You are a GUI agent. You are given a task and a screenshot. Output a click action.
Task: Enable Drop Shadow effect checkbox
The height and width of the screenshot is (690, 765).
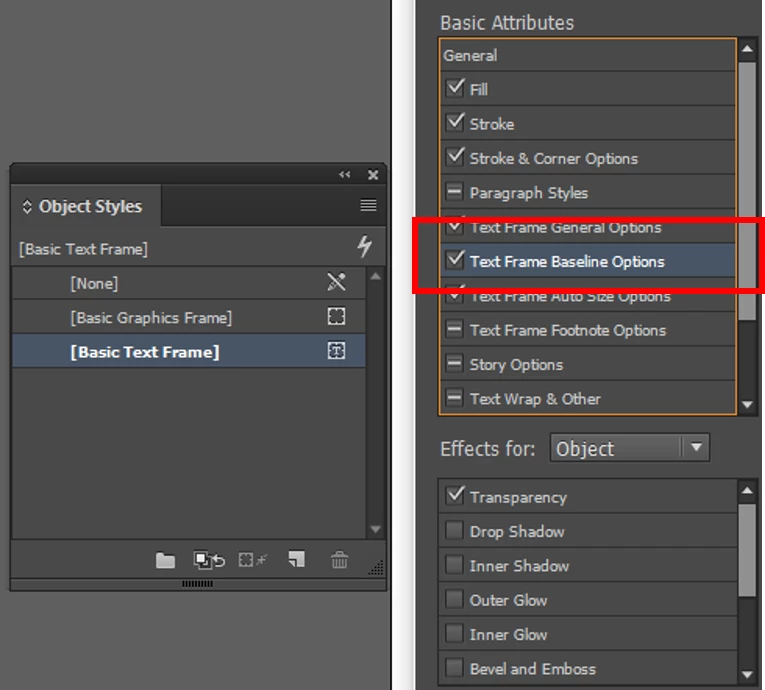(454, 530)
